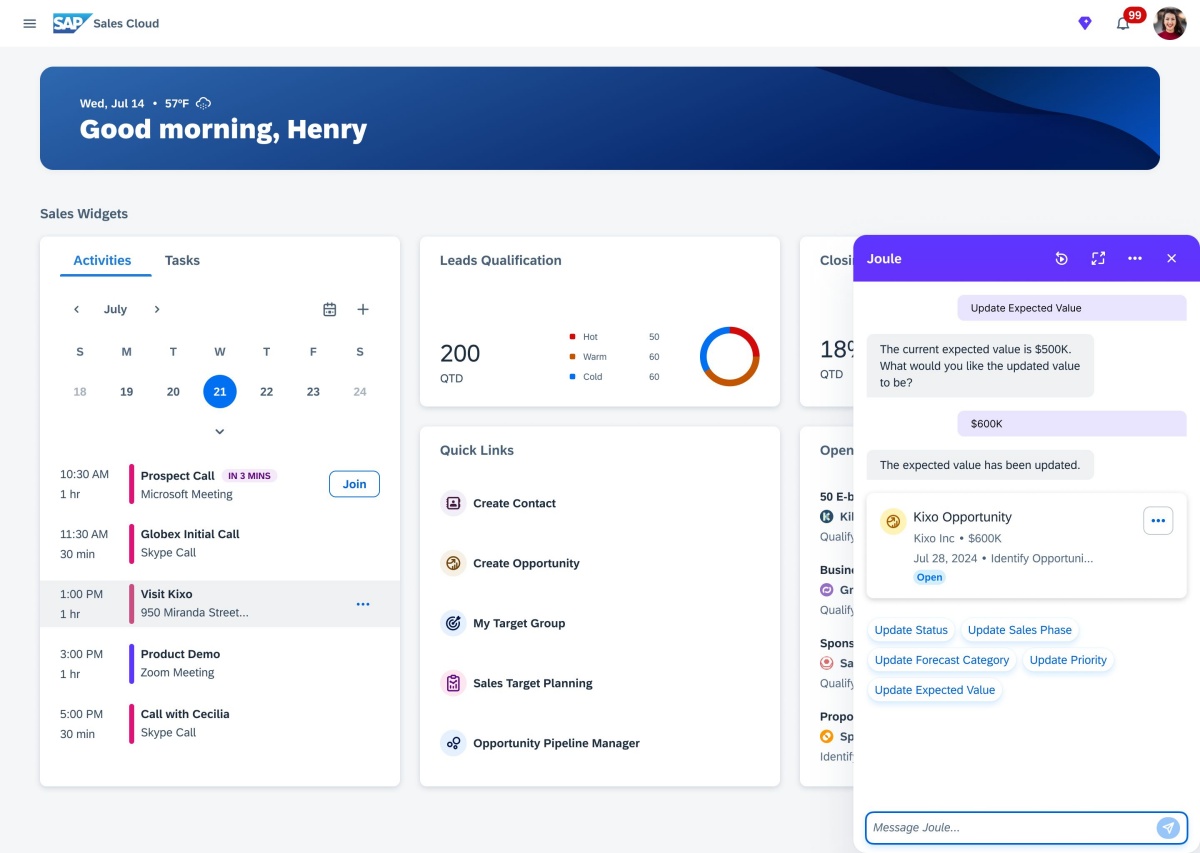This screenshot has height=853, width=1200.
Task: Click the SAP Sales Cloud logo
Action: tap(106, 23)
